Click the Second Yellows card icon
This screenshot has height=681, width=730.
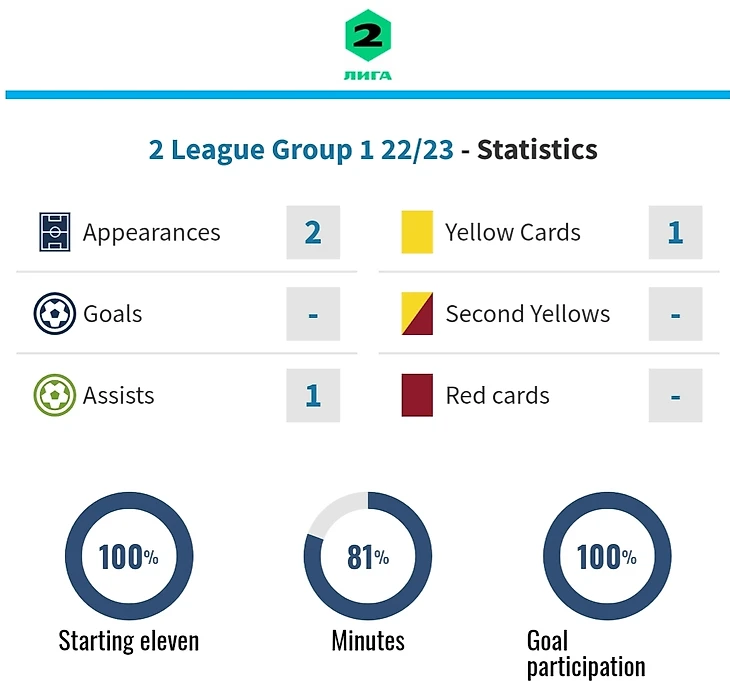[x=417, y=314]
